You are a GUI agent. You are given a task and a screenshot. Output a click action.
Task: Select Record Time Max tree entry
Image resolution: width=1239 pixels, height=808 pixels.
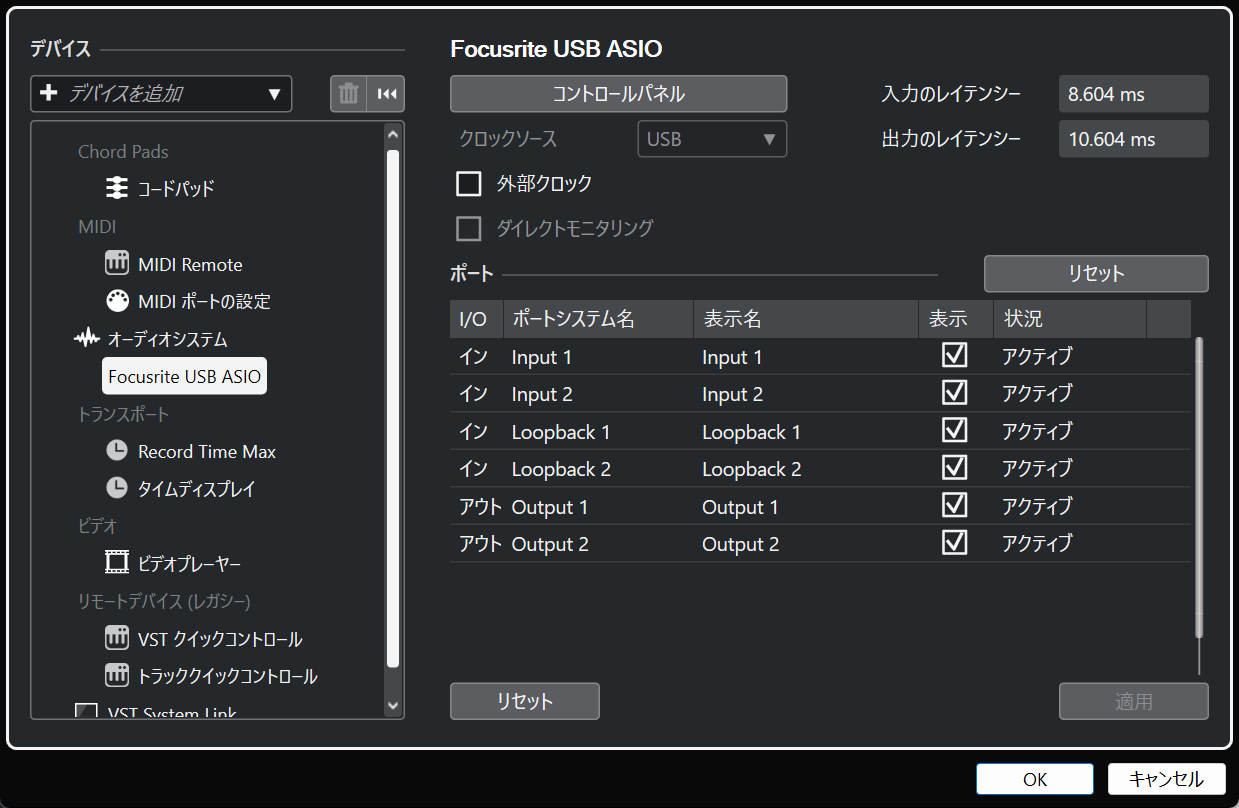pos(207,452)
